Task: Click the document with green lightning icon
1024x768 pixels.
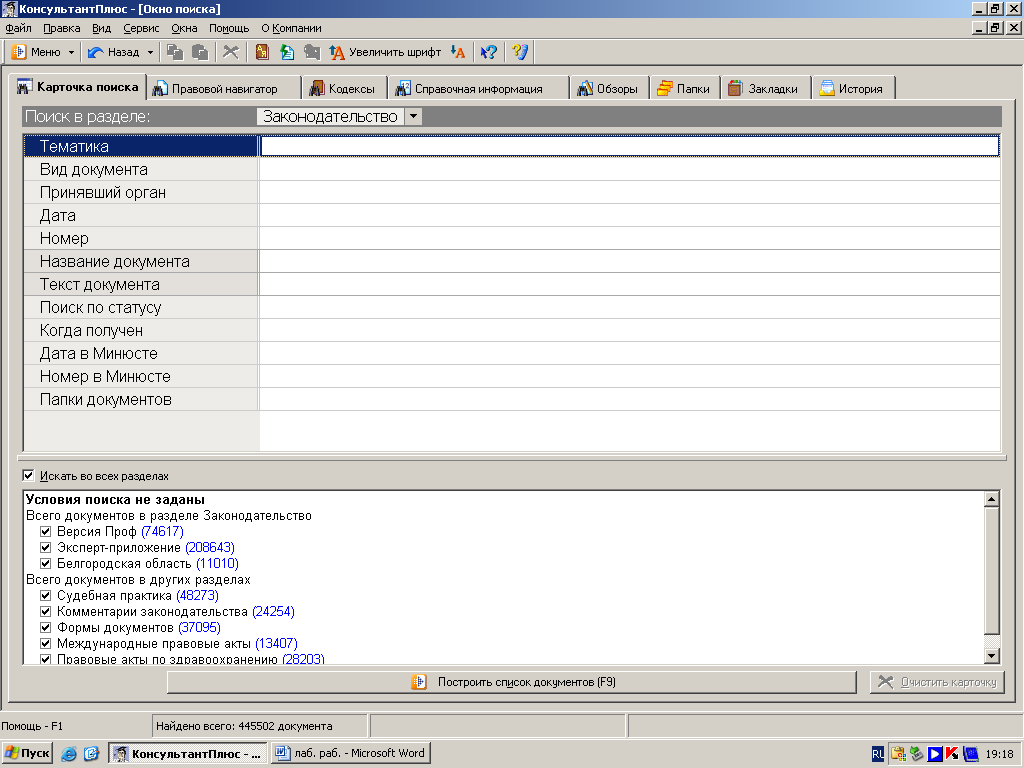Action: 287,52
